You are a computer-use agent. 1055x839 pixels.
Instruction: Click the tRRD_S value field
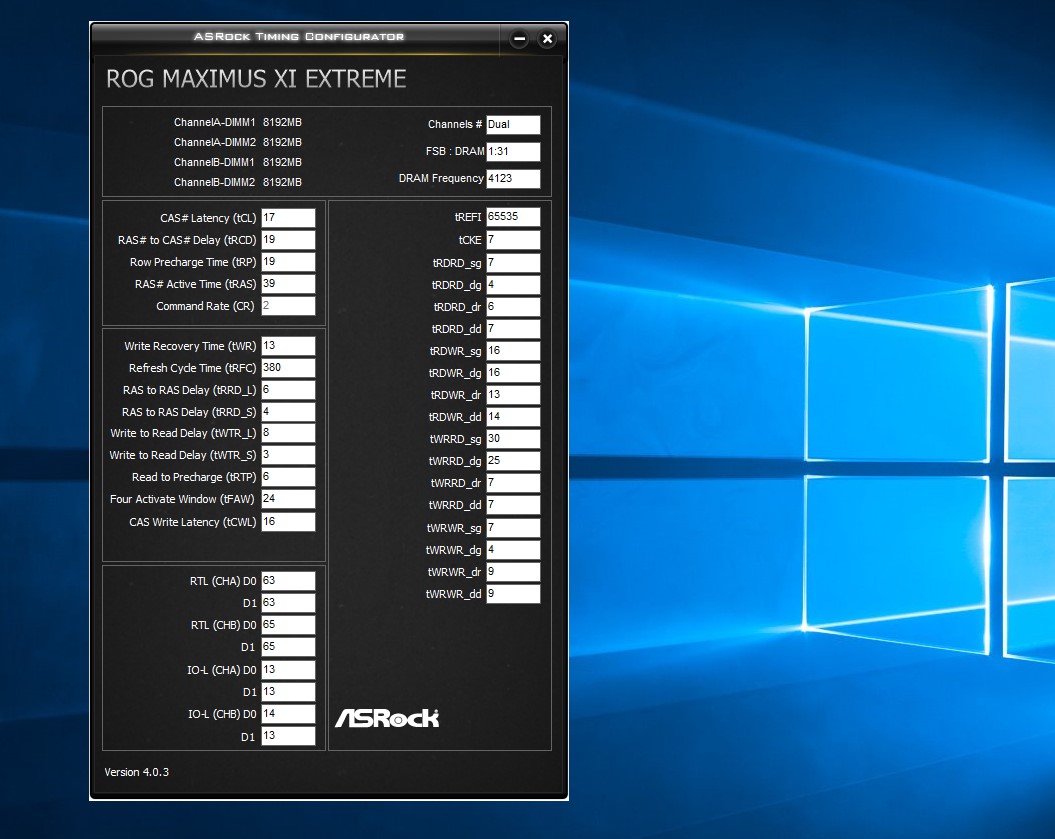[288, 411]
